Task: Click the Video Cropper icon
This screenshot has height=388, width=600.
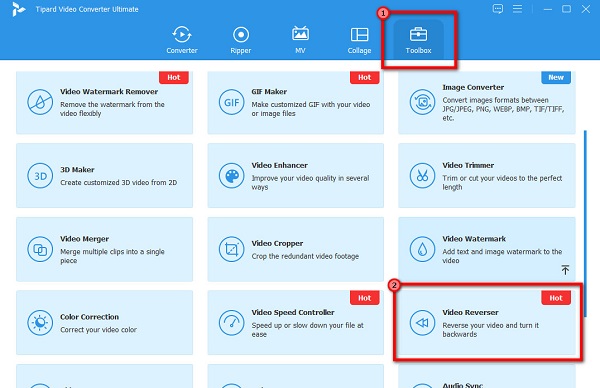Action: pos(232,249)
